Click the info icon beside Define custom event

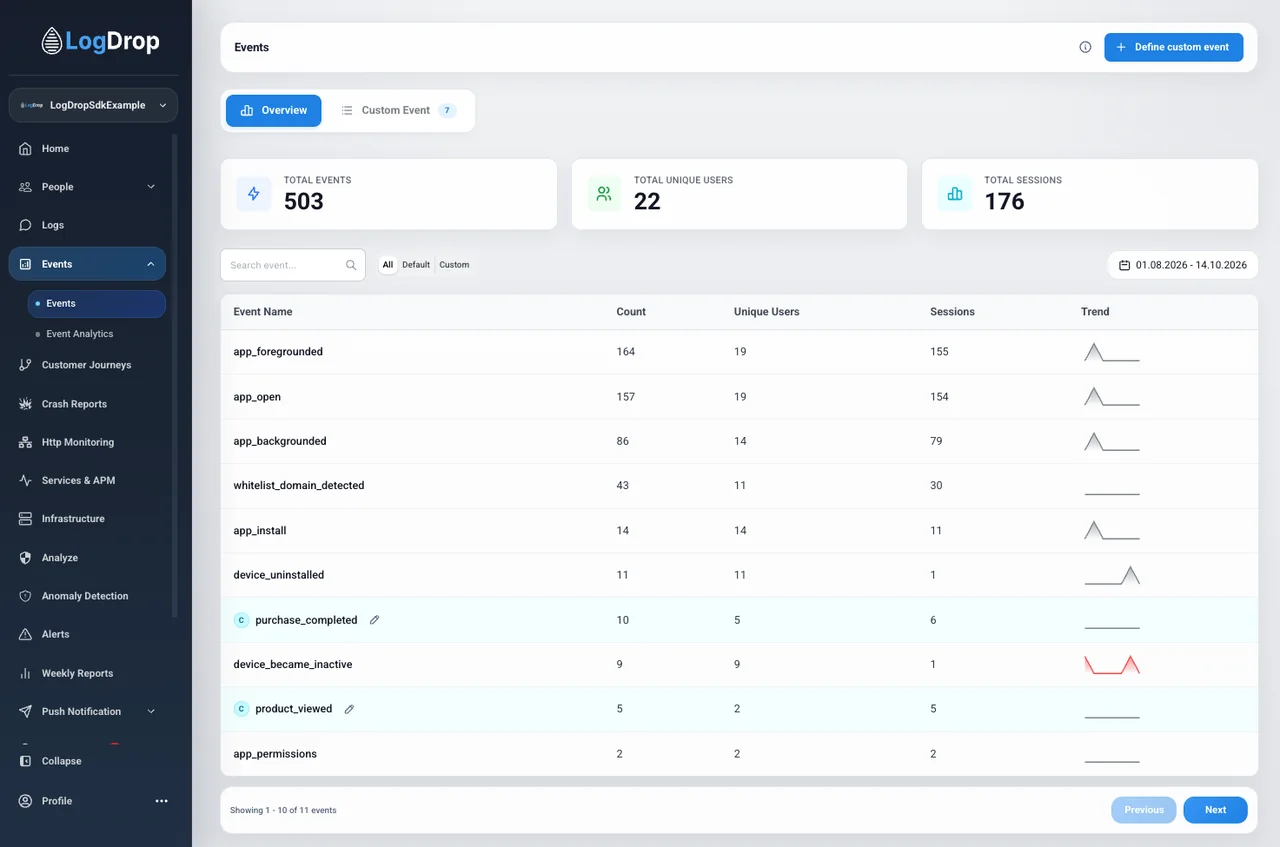(x=1085, y=47)
